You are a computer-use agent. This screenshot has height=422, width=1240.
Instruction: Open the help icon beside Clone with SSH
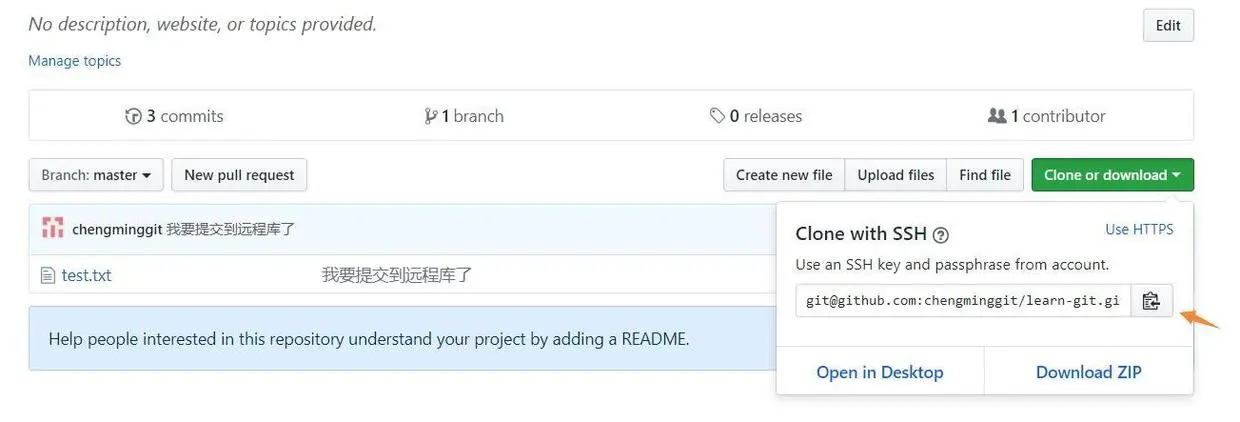click(x=940, y=235)
